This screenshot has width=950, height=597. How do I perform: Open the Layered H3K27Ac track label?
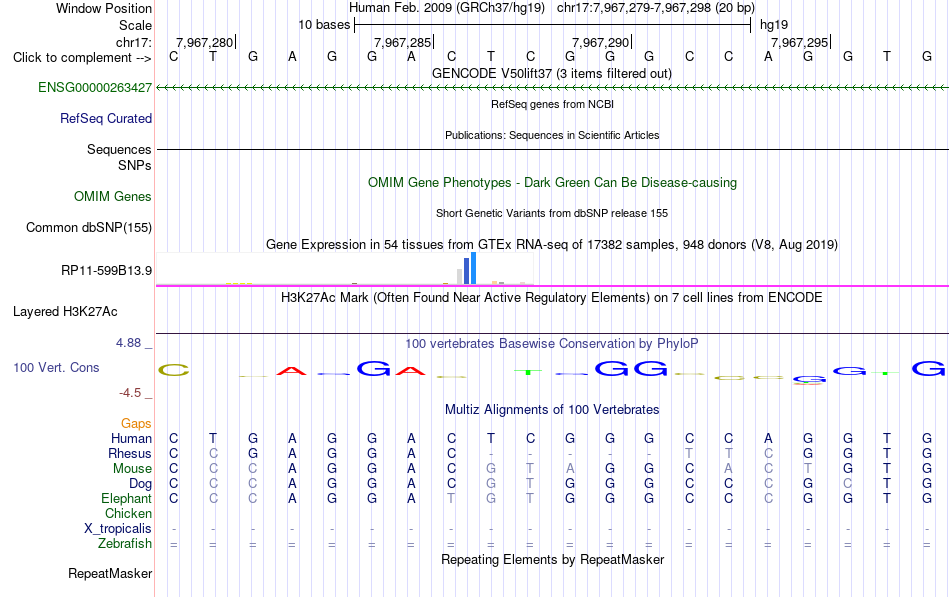tap(65, 312)
